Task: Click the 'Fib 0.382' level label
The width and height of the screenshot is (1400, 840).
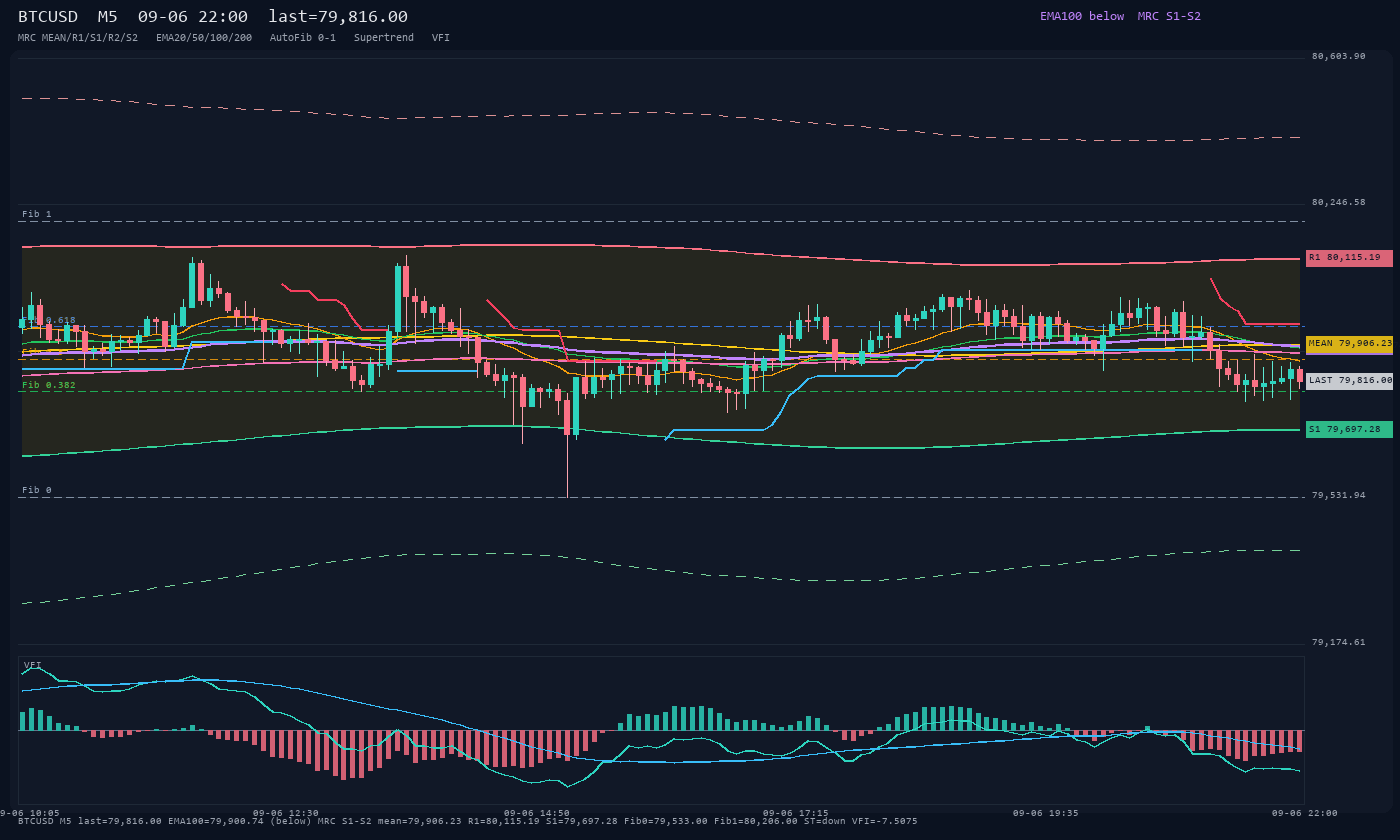Action: tap(49, 385)
